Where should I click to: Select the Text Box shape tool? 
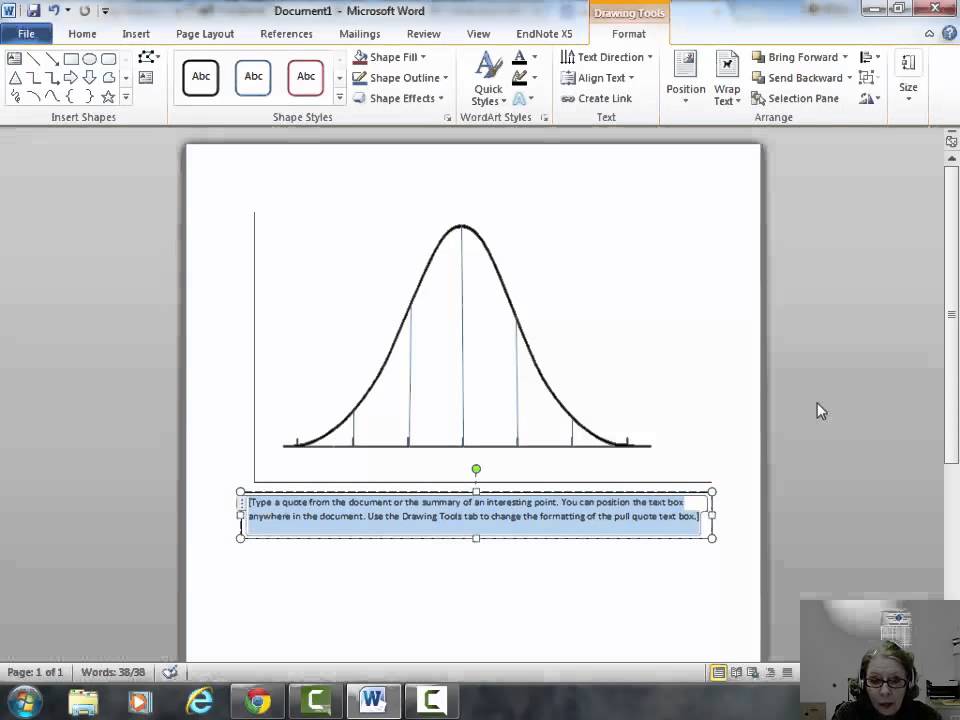[x=14, y=59]
